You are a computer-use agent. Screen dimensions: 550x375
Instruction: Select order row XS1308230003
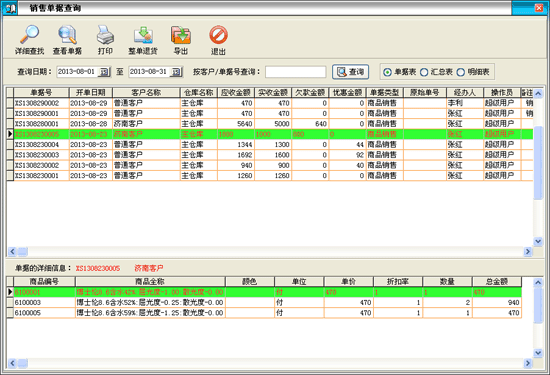click(270, 155)
